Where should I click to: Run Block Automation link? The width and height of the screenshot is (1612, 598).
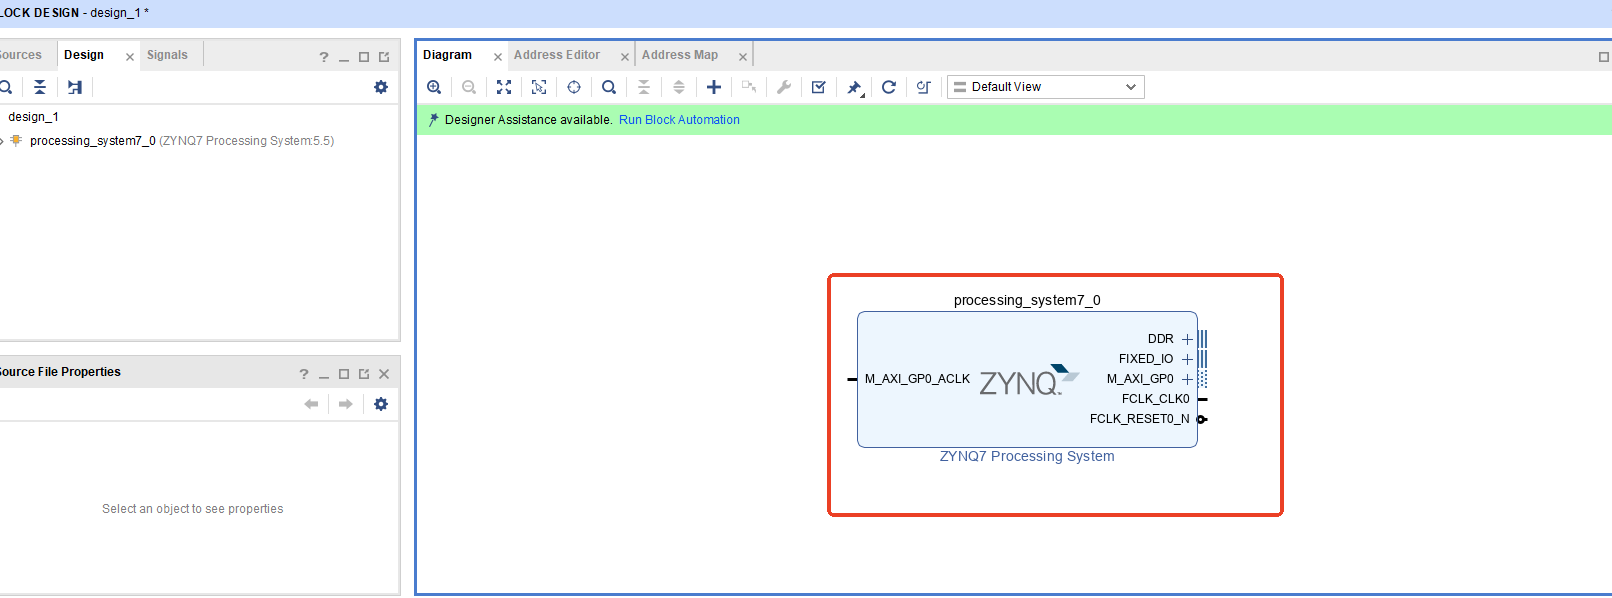679,120
